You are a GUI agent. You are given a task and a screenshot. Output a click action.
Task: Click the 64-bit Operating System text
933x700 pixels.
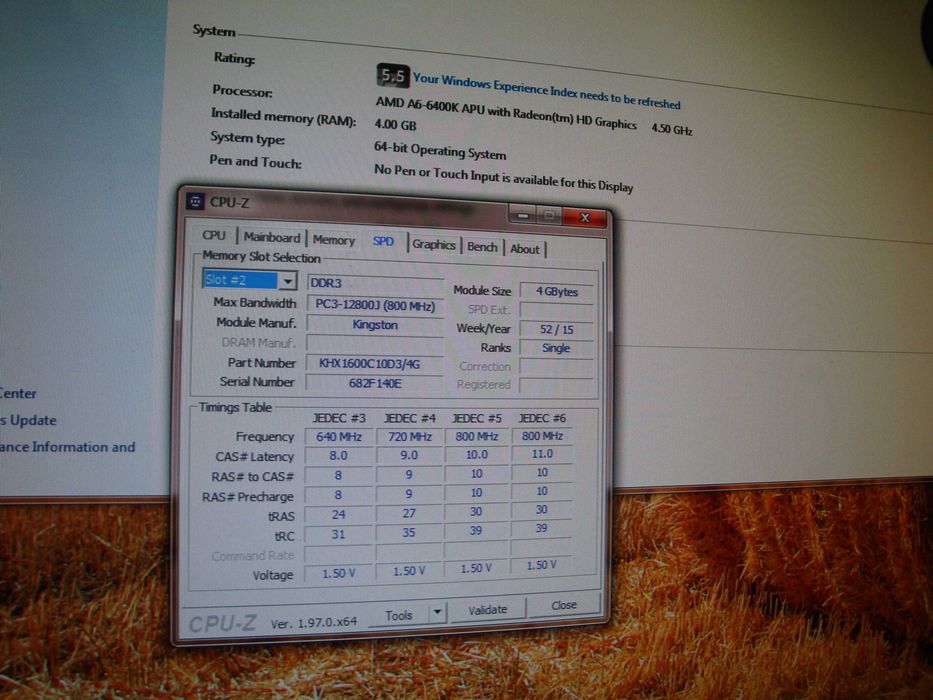pyautogui.click(x=440, y=151)
